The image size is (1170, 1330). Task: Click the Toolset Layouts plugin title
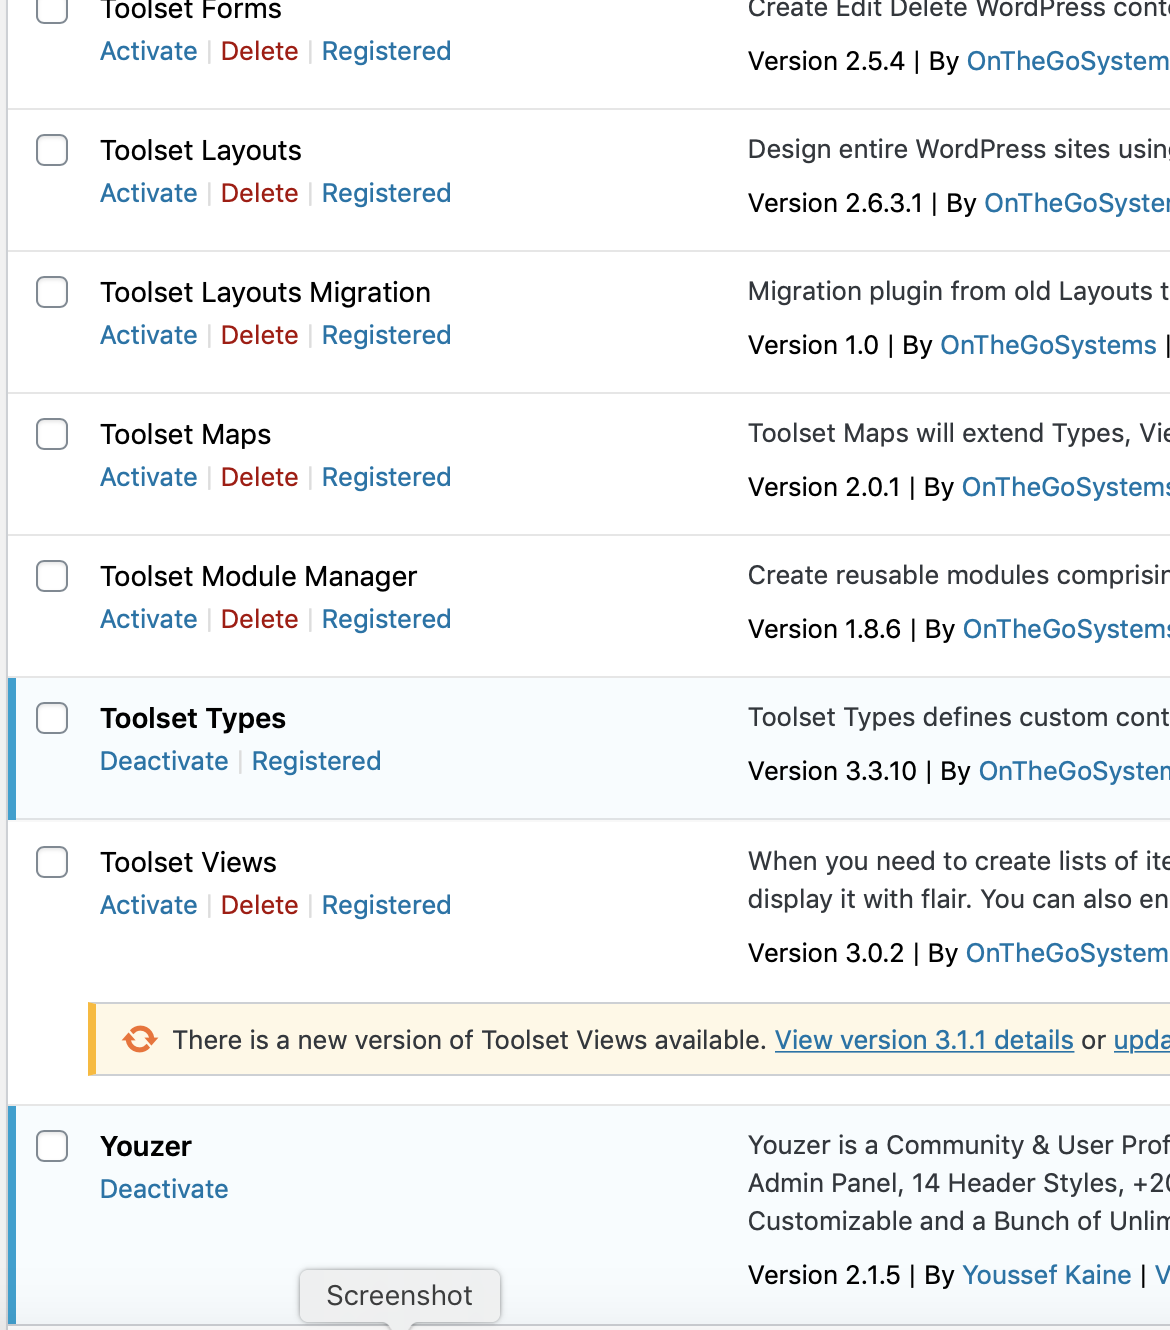tap(201, 150)
